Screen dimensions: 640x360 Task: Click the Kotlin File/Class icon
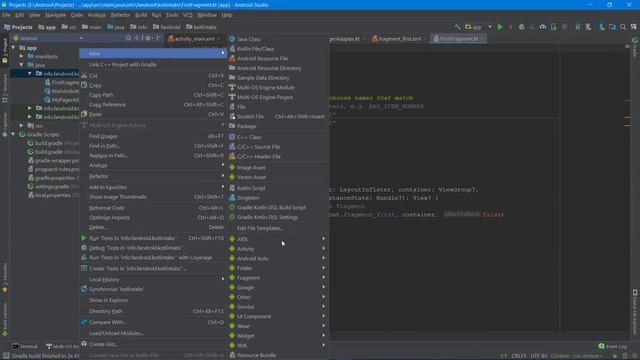232,49
